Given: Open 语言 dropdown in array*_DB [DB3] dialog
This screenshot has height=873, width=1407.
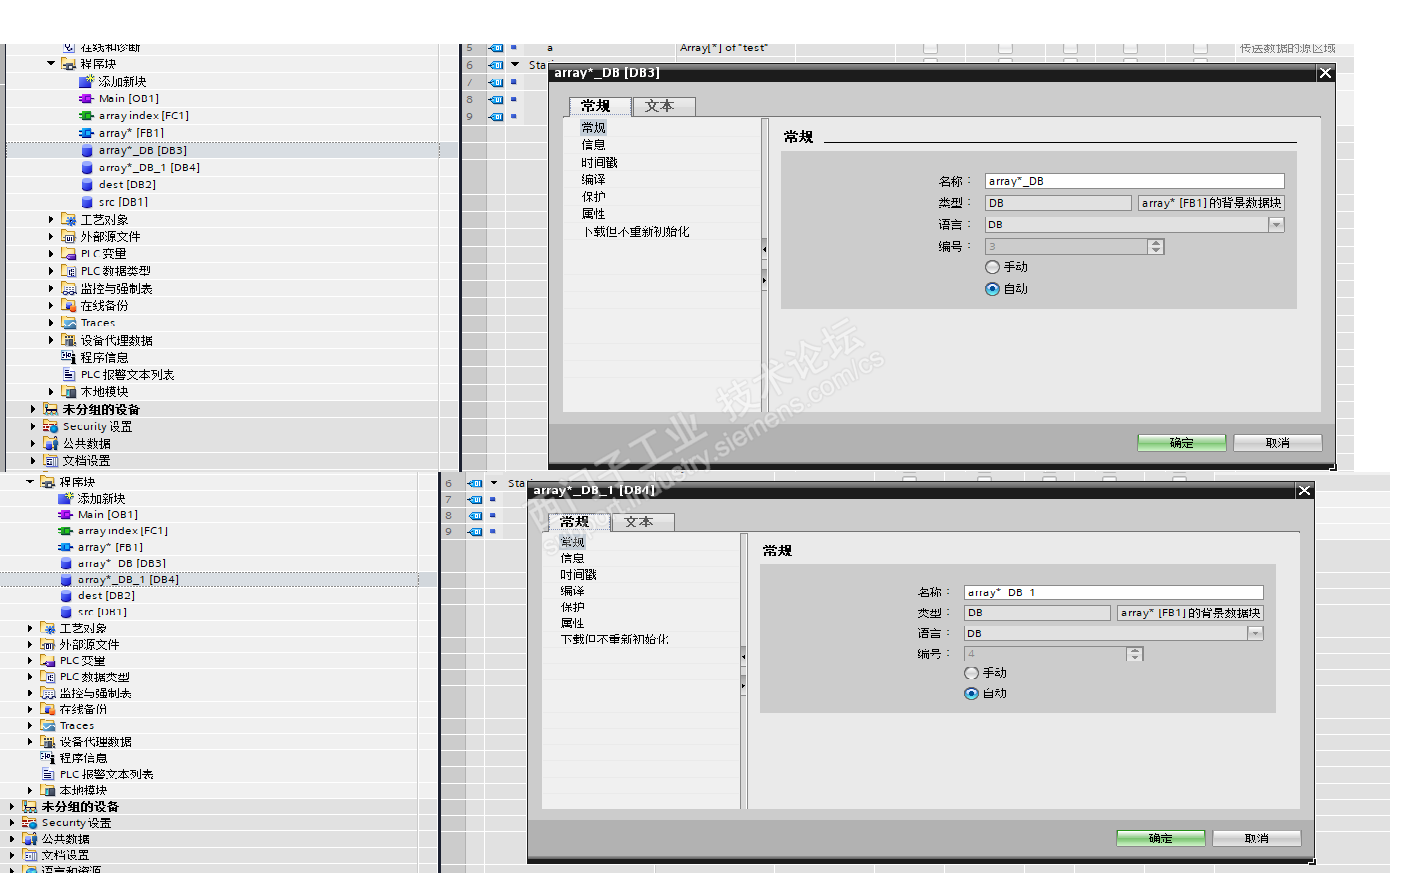Looking at the screenshot, I should coord(1276,225).
